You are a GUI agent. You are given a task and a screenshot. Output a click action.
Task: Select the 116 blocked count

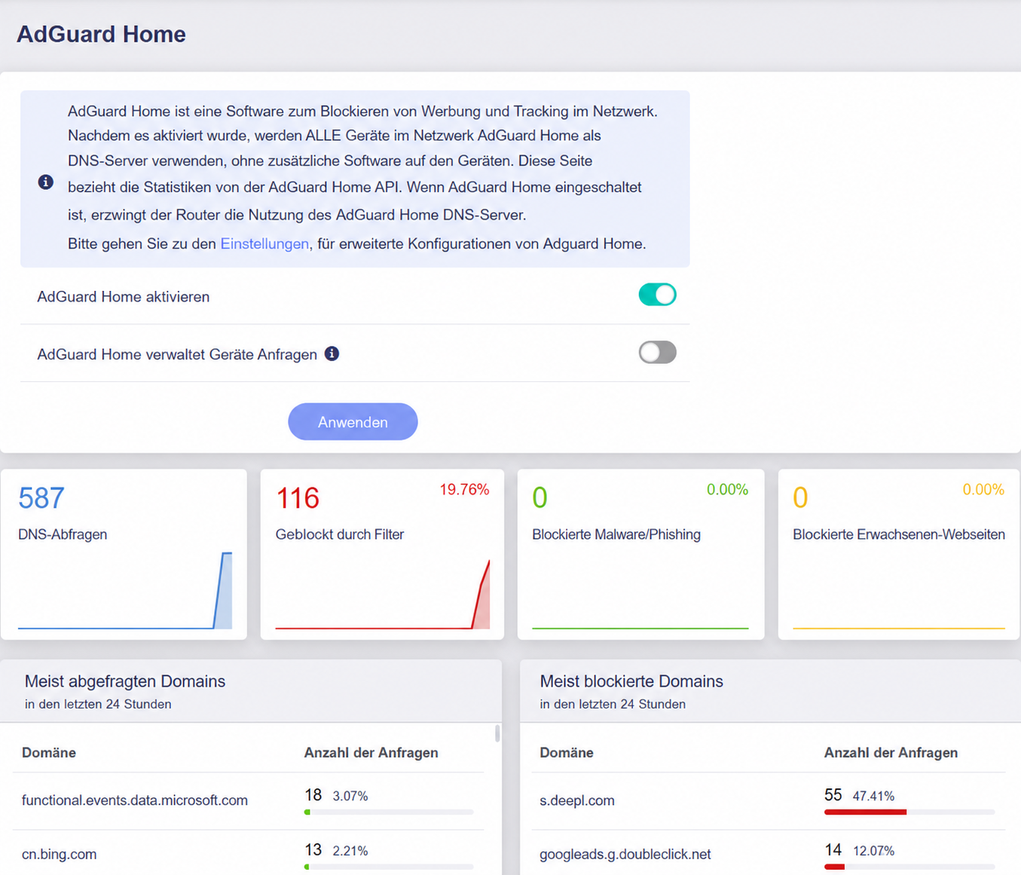click(298, 498)
